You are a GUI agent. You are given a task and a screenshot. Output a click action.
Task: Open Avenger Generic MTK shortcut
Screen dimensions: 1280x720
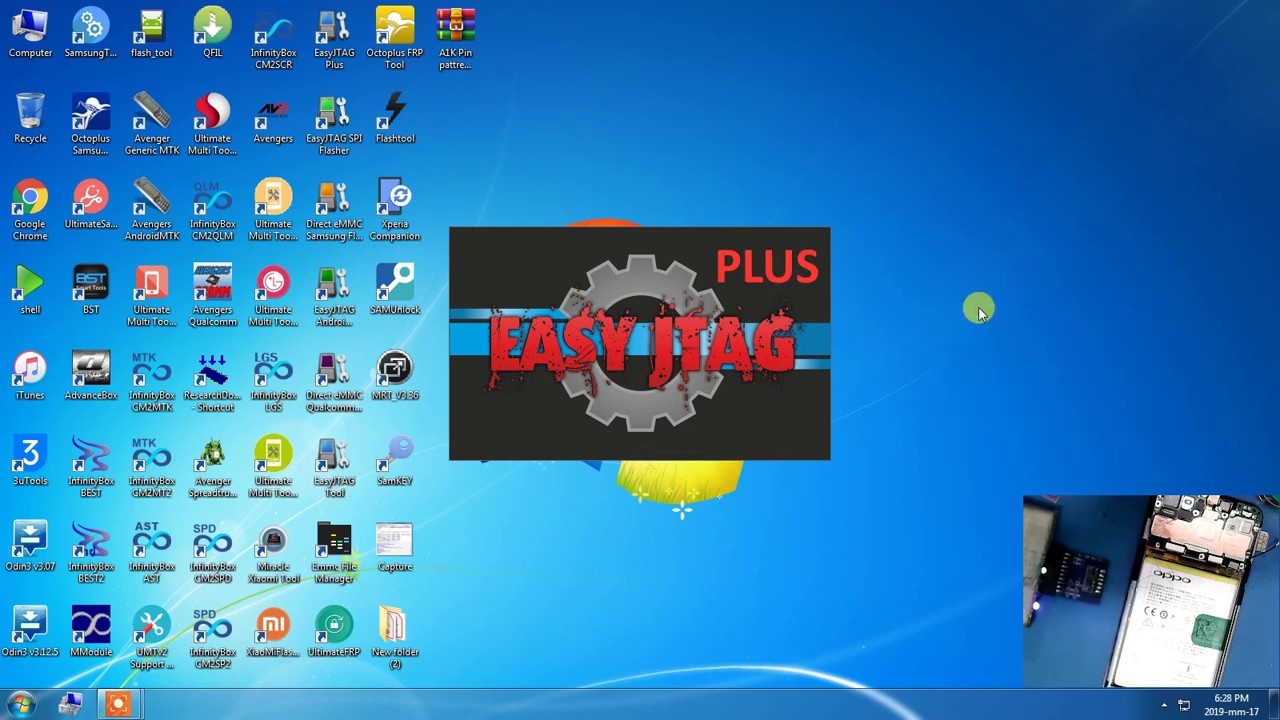coord(152,126)
